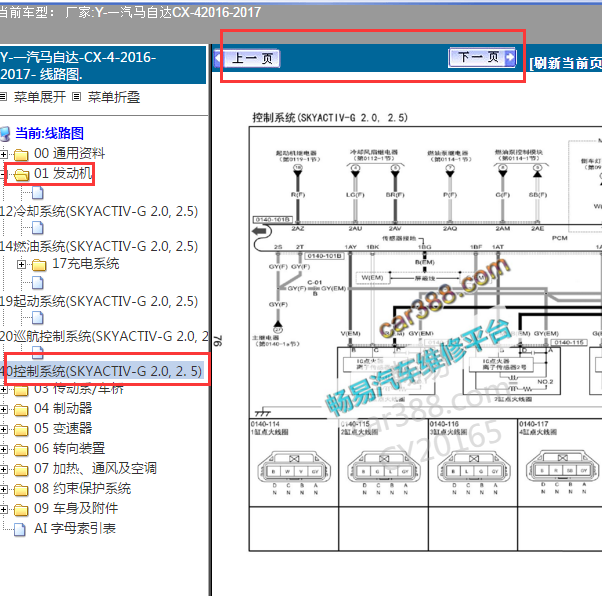
Task: Open the 06 转向装置 folder
Action: click(69, 448)
